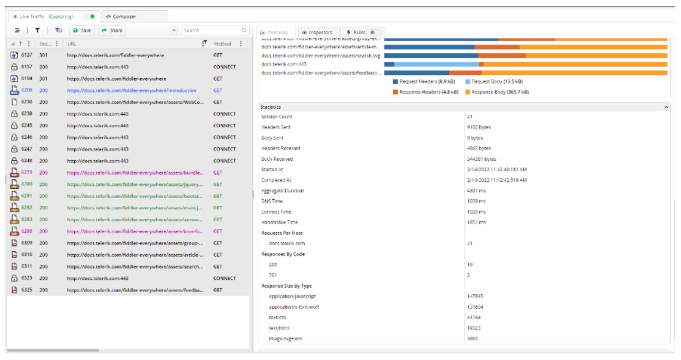The height and width of the screenshot is (360, 681).
Task: Click the docs.telerik.com:443 chart bar
Action: (526, 64)
